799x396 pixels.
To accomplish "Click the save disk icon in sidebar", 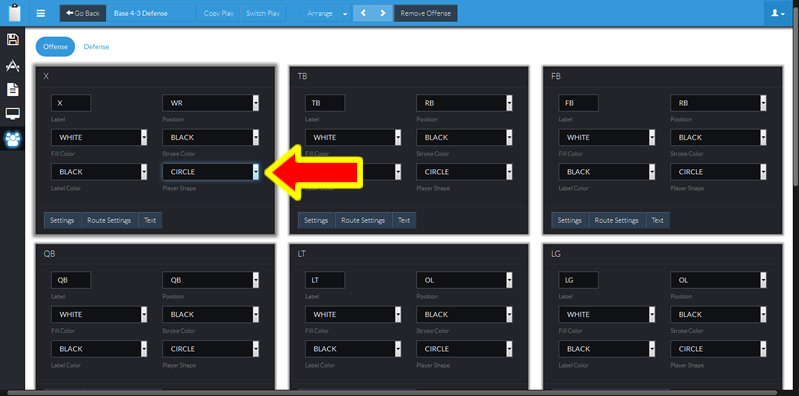I will point(12,40).
